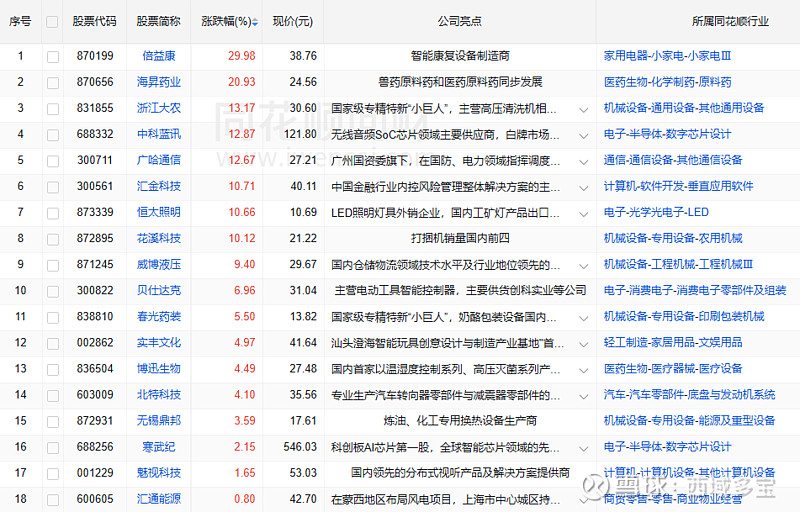This screenshot has width=800, height=512.
Task: Sort by 涨跌幅(%) column arrows
Action: click(x=255, y=22)
